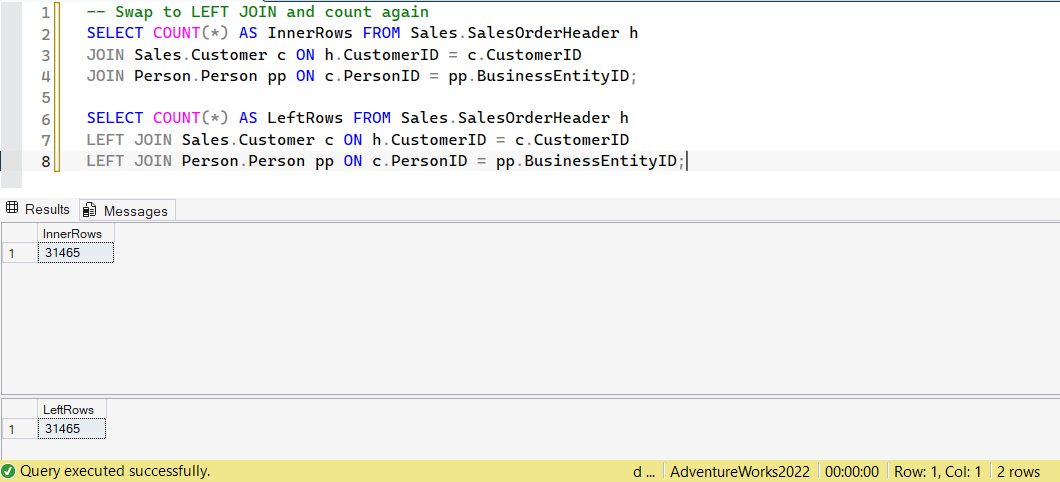Viewport: 1060px width, 482px height.
Task: Place cursor in the comment on line 1
Action: coord(258,12)
